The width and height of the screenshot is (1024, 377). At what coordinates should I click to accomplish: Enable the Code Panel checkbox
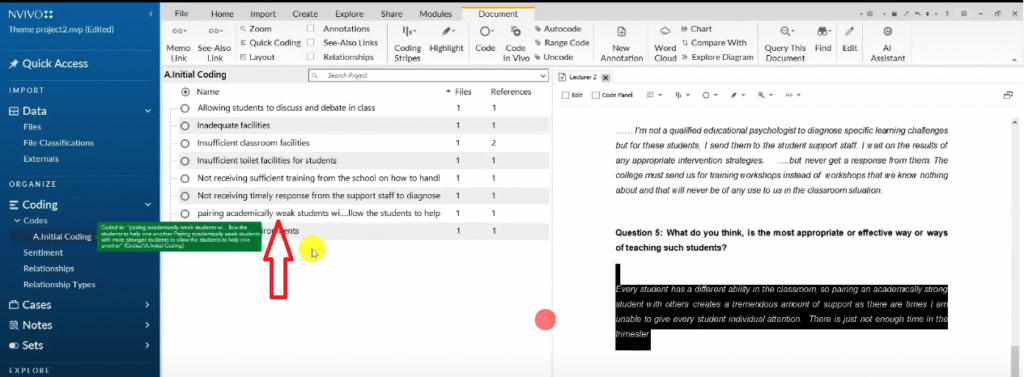point(595,95)
